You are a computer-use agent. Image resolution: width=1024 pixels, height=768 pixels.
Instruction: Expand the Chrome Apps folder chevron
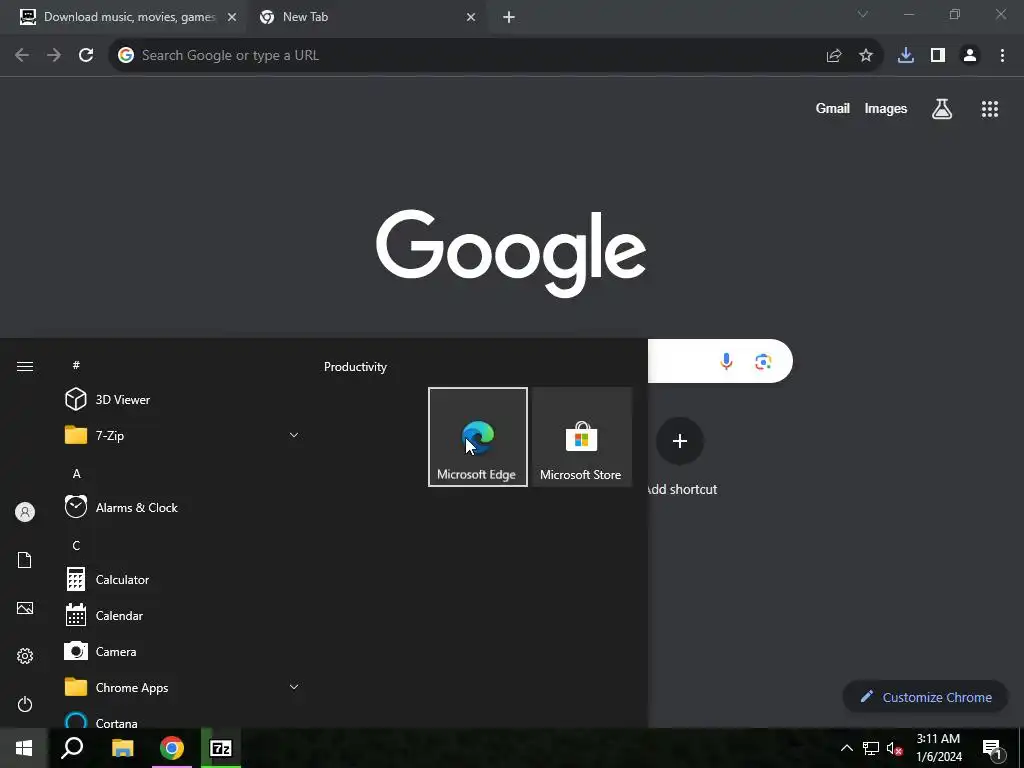[x=294, y=687]
